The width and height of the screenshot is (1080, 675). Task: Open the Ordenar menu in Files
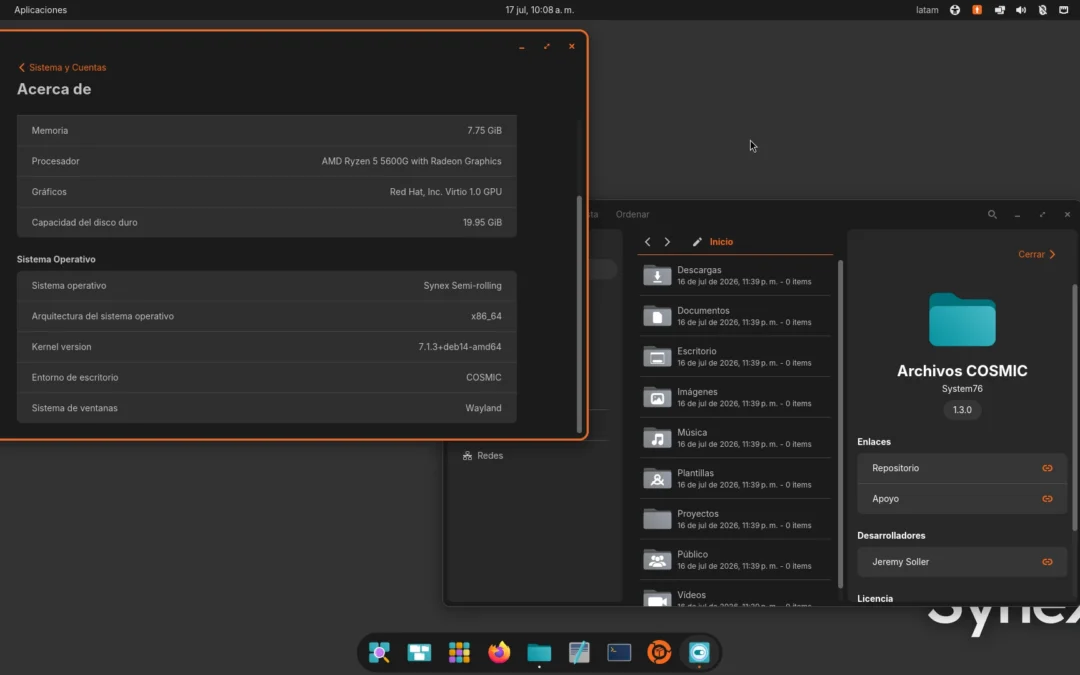(x=632, y=214)
